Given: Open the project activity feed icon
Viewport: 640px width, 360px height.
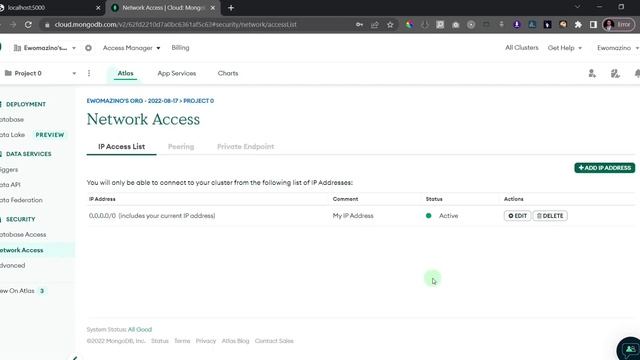Looking at the screenshot, I should (615, 73).
